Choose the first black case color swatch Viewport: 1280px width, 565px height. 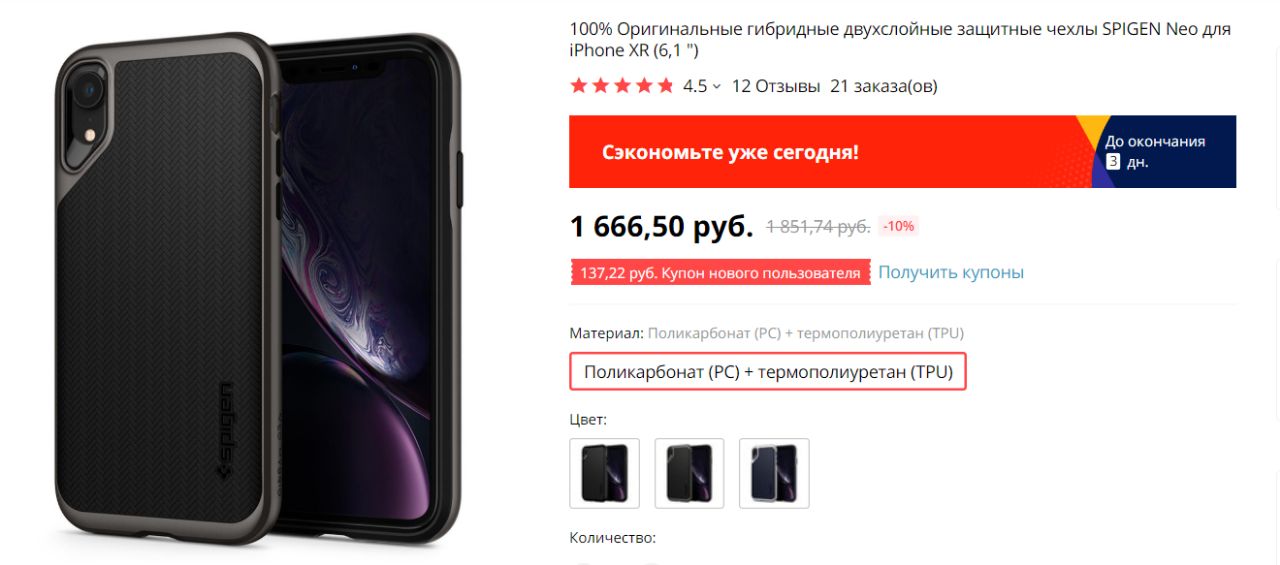point(605,473)
